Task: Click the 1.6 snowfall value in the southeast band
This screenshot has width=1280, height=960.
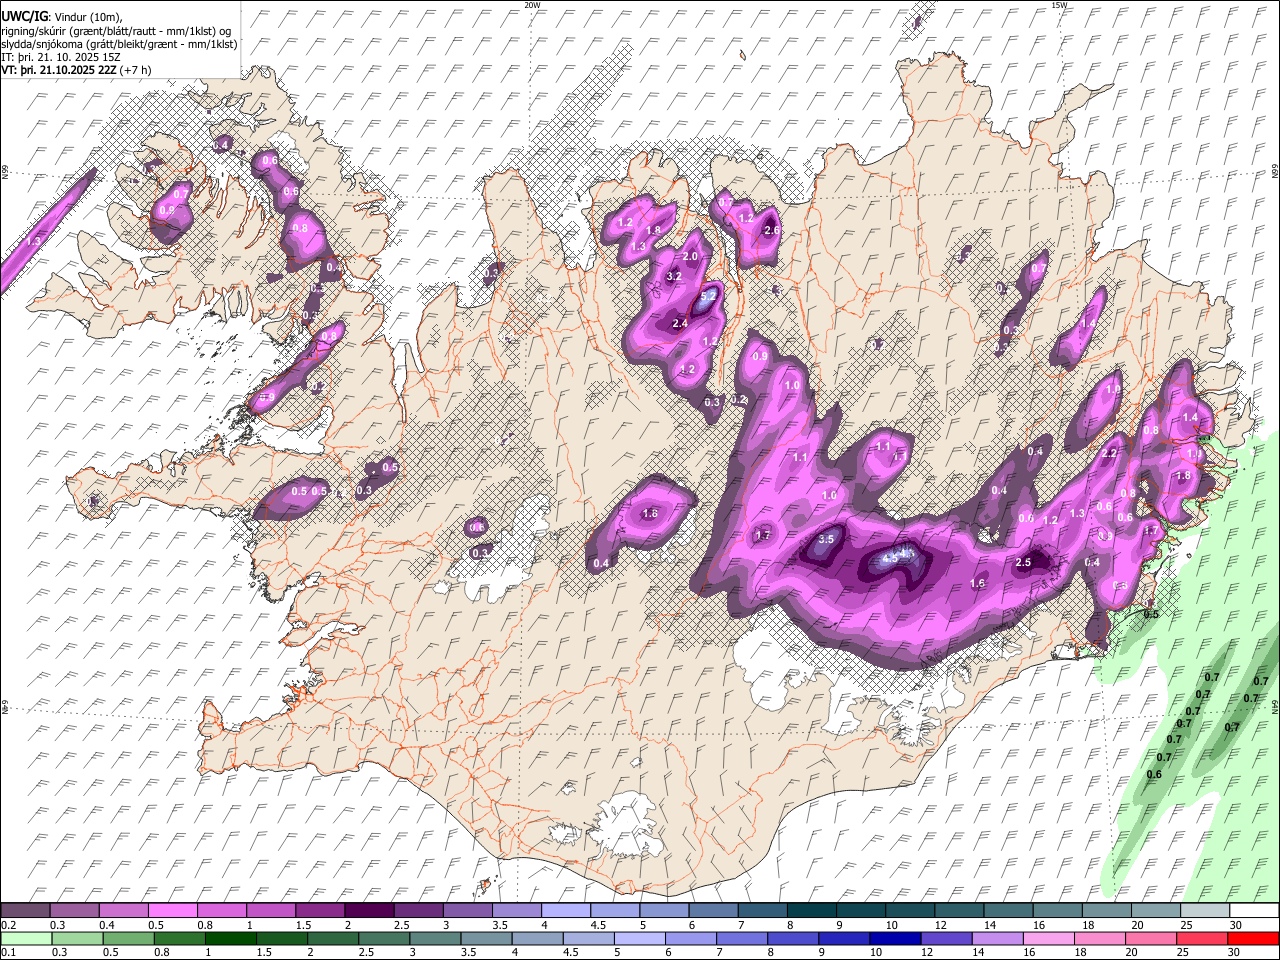Action: pyautogui.click(x=978, y=583)
